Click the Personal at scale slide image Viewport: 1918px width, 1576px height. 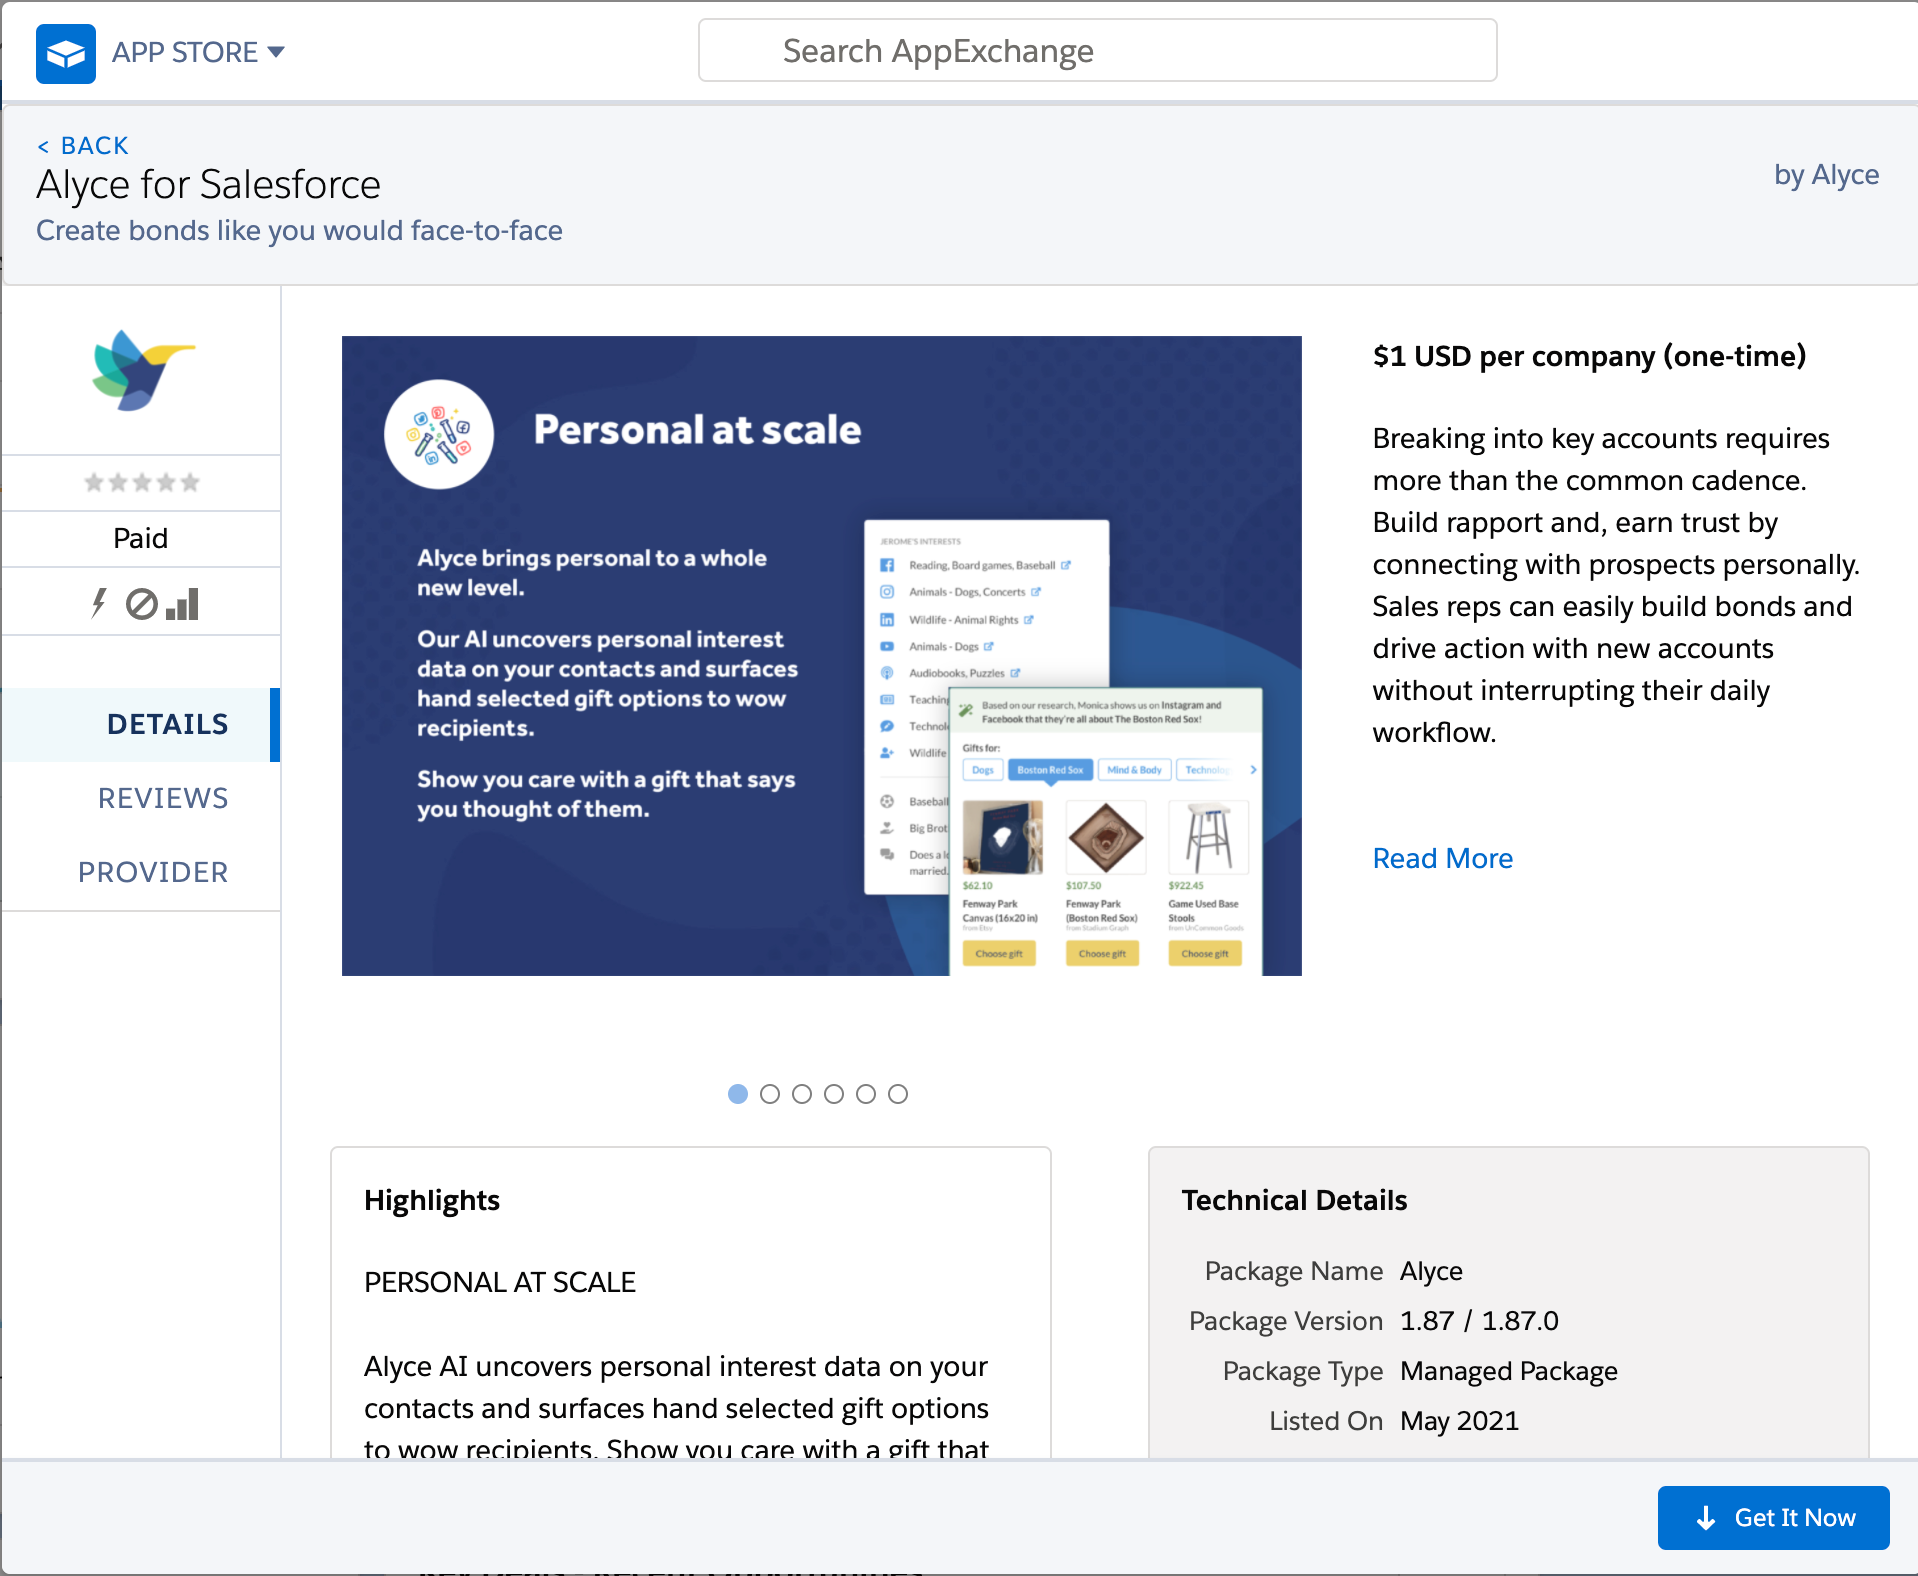pyautogui.click(x=821, y=655)
